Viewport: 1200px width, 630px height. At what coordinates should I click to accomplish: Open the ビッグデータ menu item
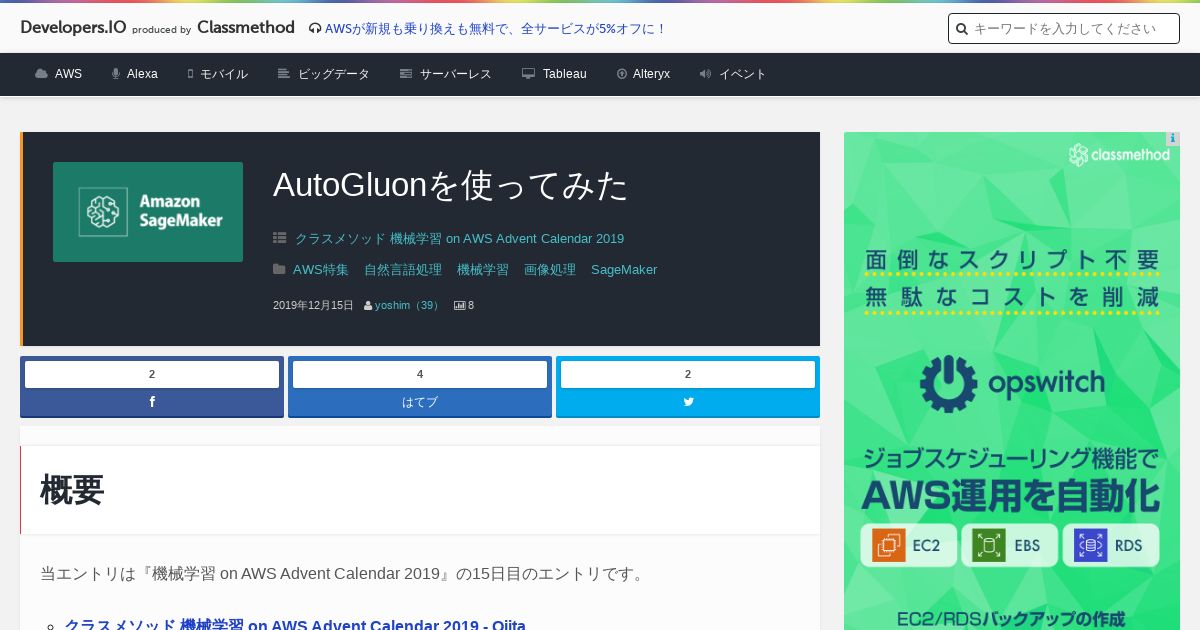pos(334,74)
